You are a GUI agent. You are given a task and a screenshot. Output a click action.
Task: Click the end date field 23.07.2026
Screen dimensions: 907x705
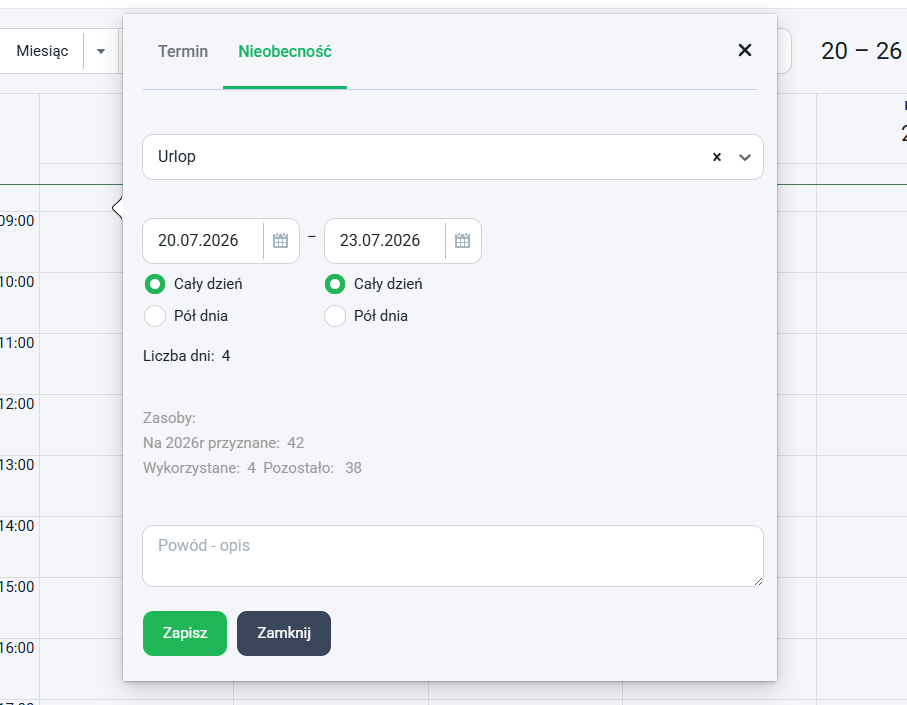tap(385, 241)
